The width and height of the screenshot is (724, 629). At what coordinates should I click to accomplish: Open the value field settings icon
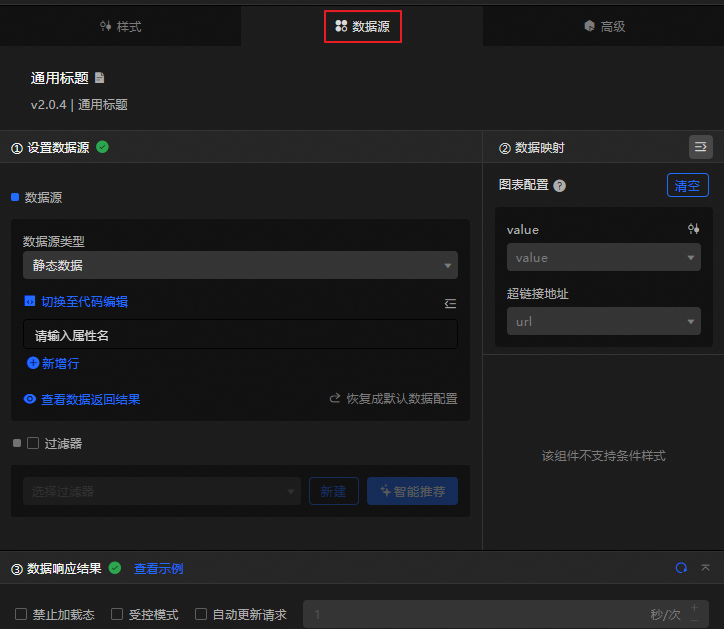(x=693, y=229)
